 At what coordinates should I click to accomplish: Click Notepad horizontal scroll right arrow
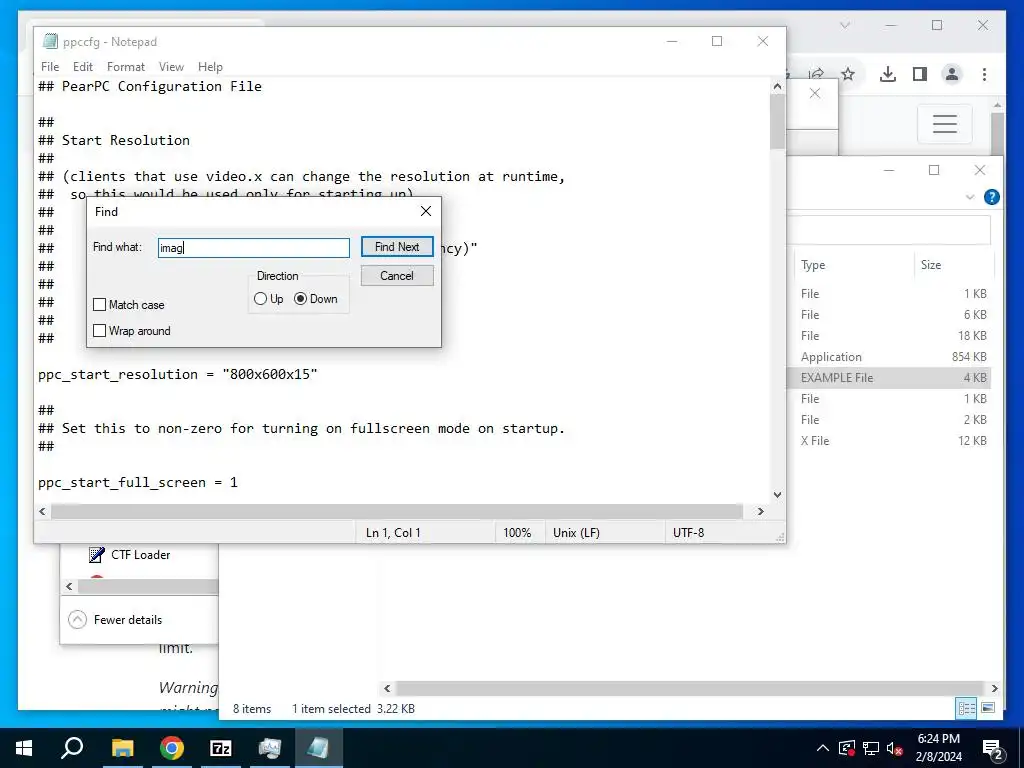pos(760,511)
